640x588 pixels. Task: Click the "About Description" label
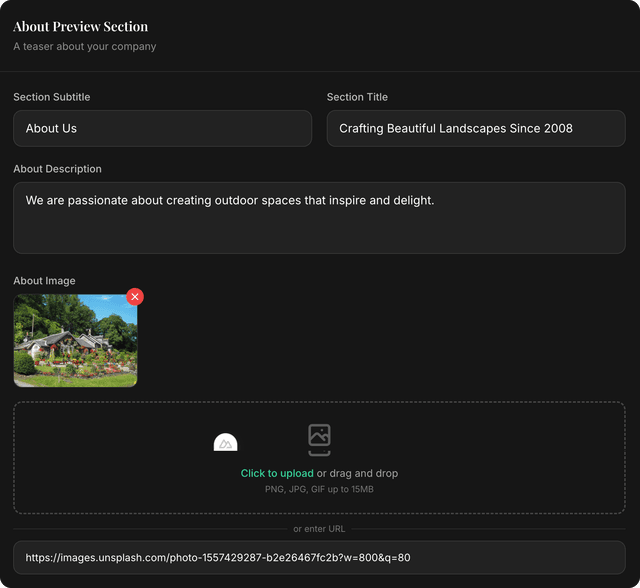click(57, 169)
